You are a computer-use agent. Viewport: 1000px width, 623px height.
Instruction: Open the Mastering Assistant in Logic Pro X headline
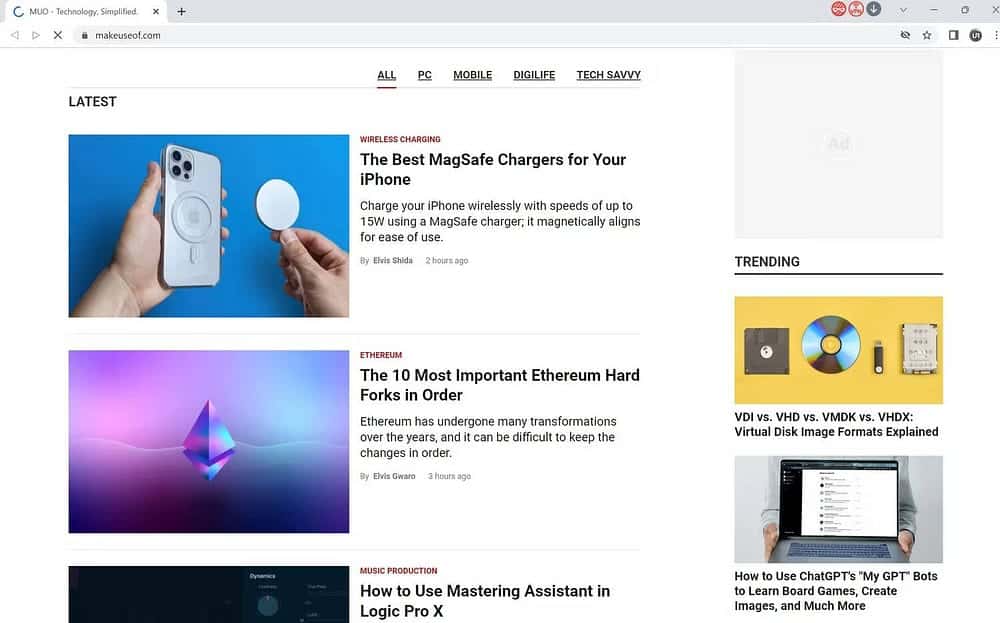[485, 601]
